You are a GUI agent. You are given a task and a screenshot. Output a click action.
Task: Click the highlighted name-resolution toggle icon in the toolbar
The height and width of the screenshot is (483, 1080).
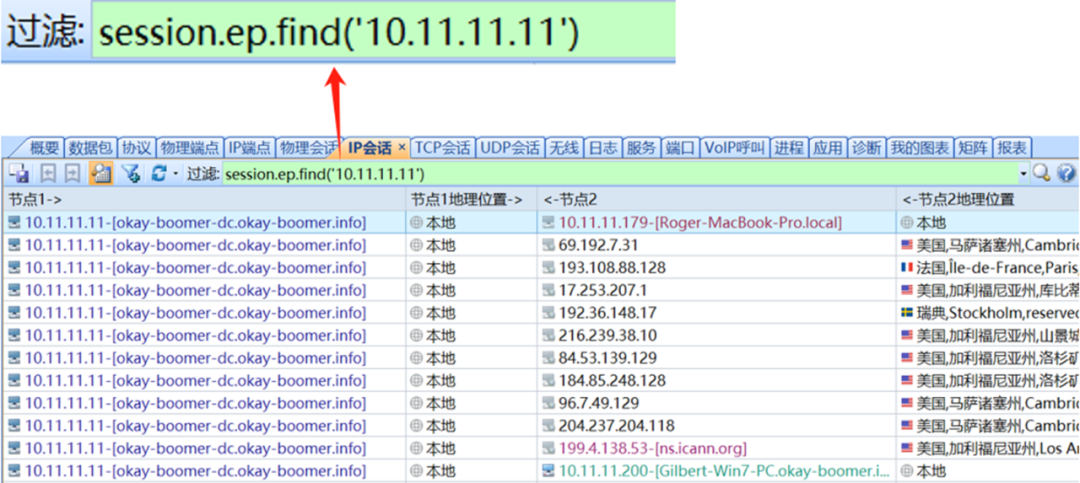102,174
